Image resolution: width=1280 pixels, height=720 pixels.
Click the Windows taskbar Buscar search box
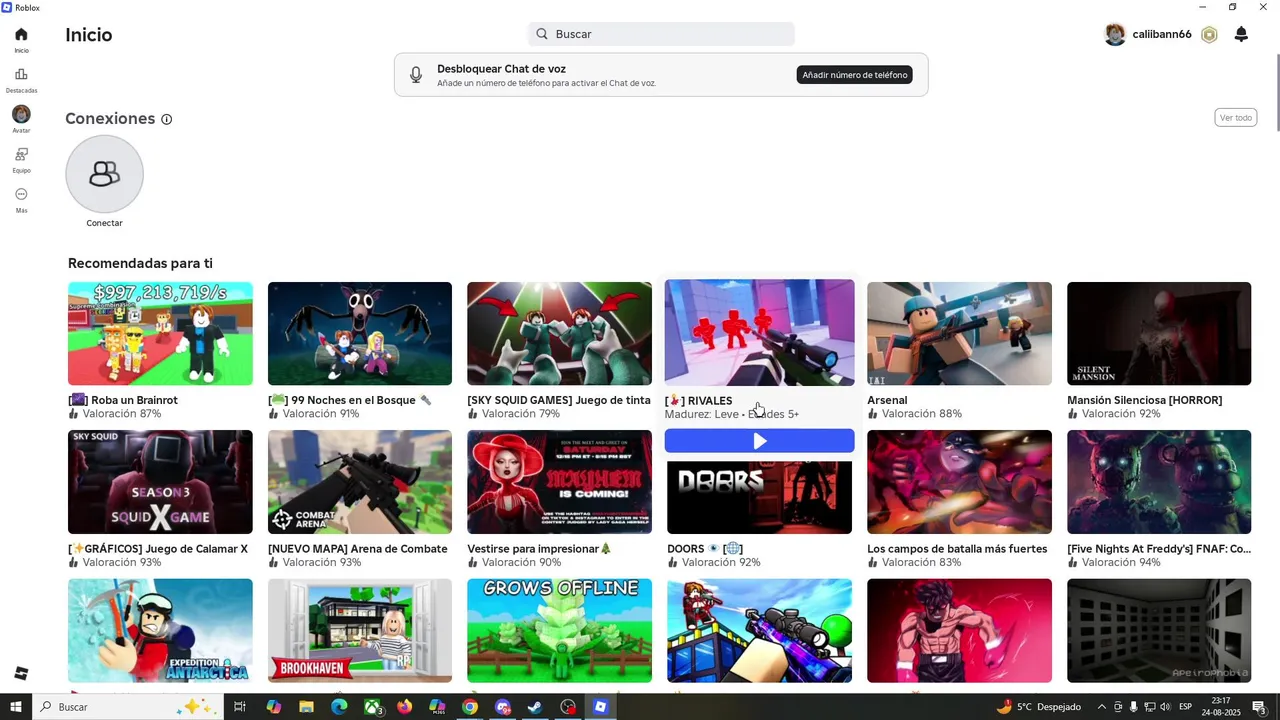click(128, 707)
